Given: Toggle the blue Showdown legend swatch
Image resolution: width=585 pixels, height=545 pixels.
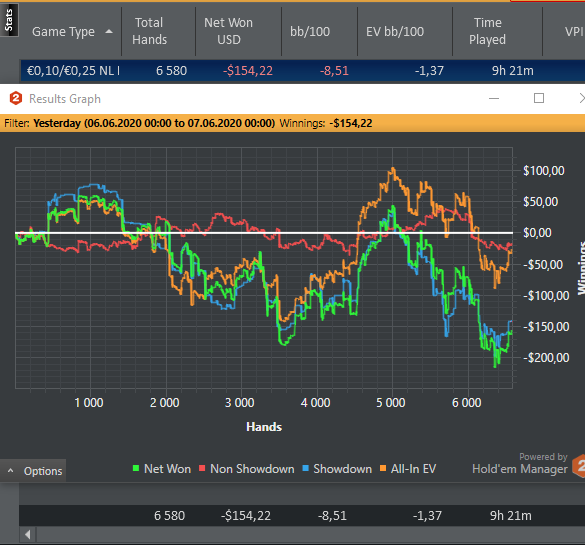Looking at the screenshot, I should tap(306, 469).
